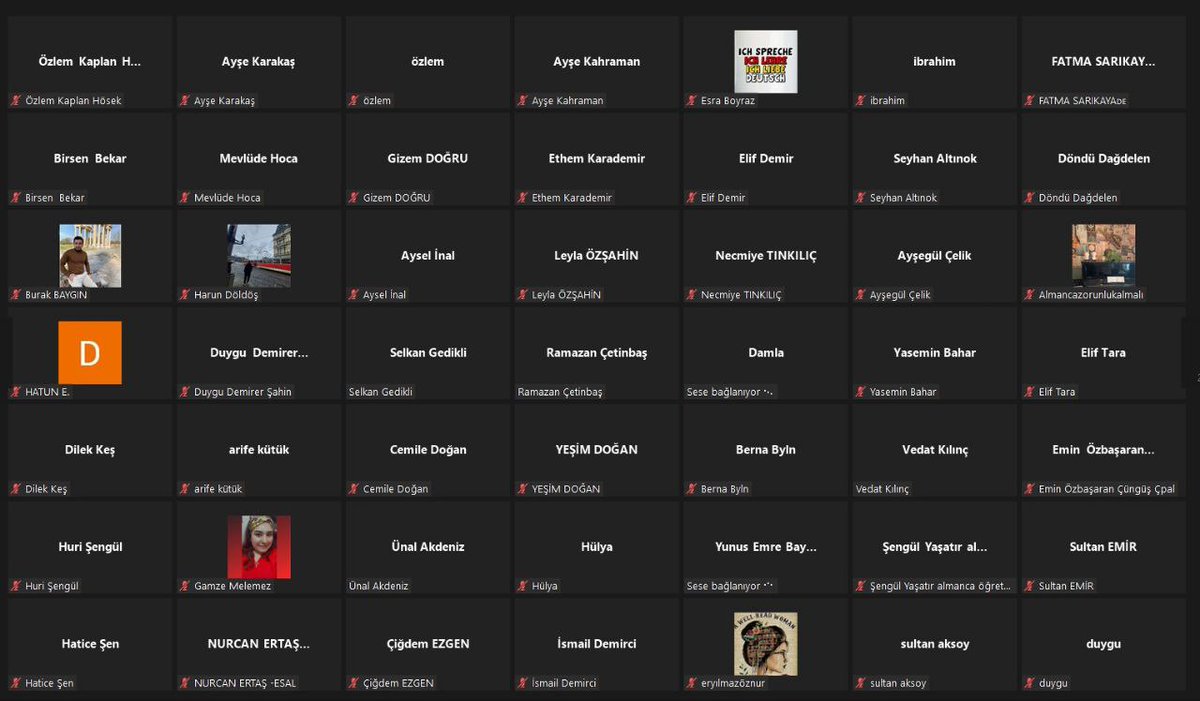Click the orange D avatar of HATUN E.
Screen dimensions: 1200x701
[x=90, y=353]
